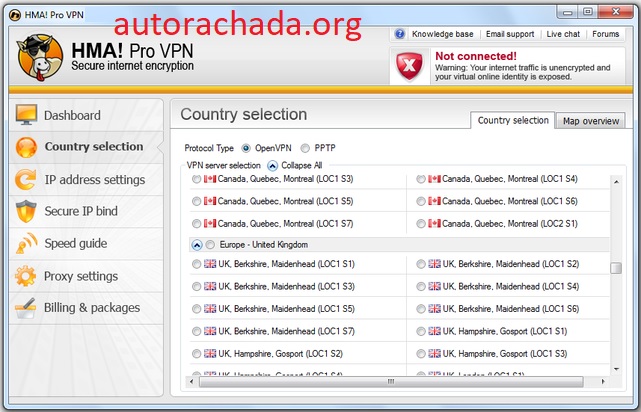
Task: Click the HMA donkey logo
Action: (40, 57)
